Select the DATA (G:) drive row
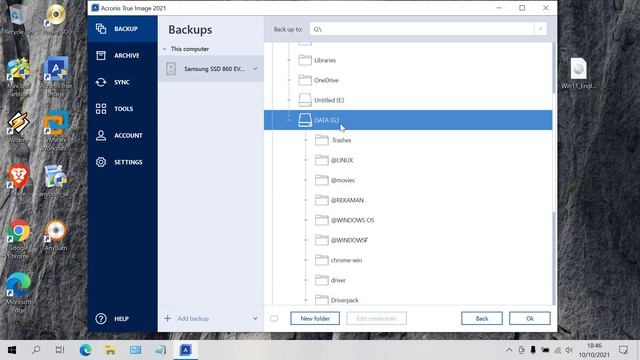 pos(408,120)
